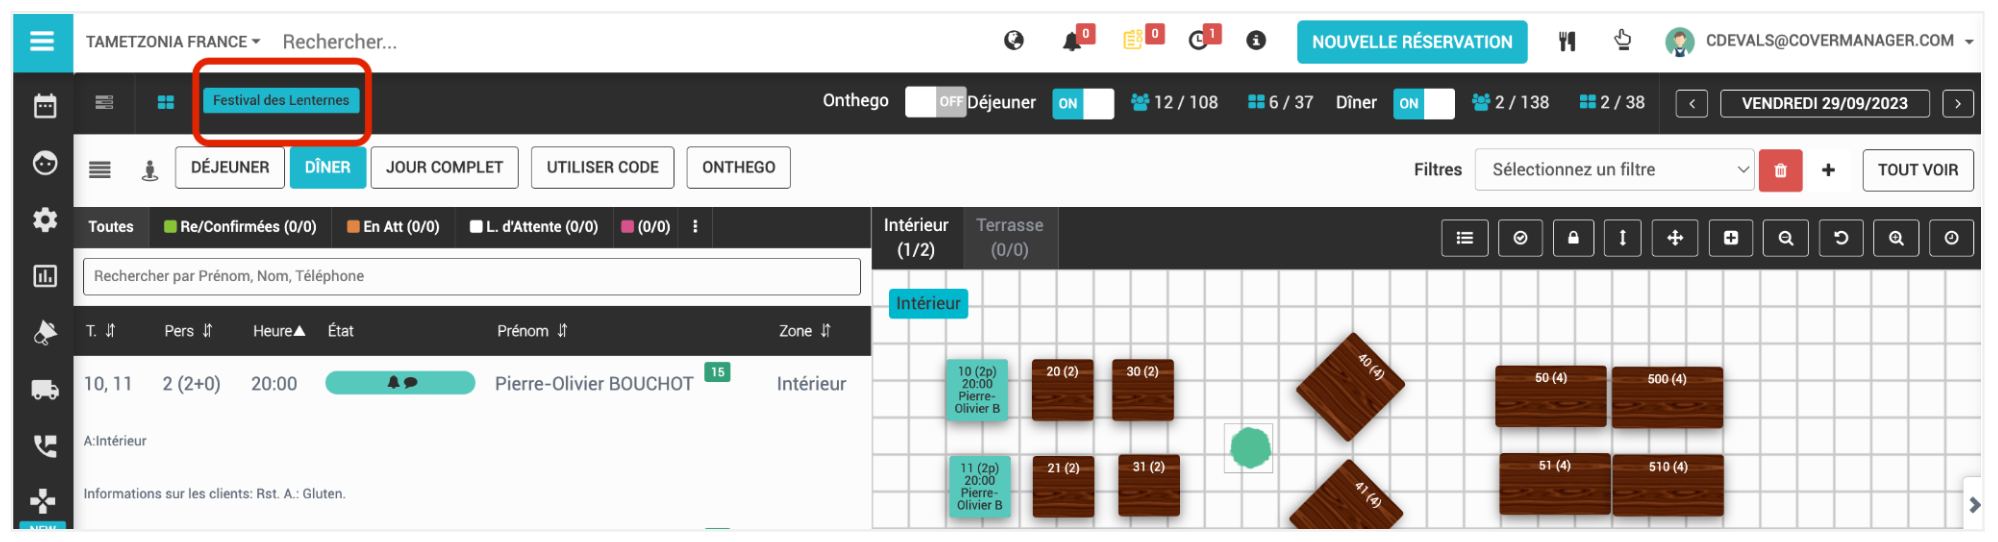Show table list view in floor plan toolbar

click(x=1465, y=238)
